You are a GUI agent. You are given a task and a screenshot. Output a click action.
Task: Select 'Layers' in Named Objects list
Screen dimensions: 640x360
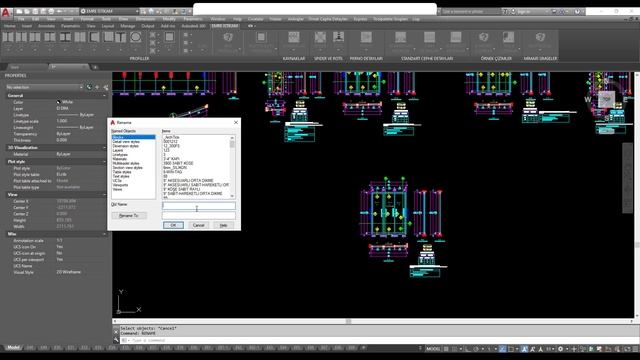pos(118,150)
